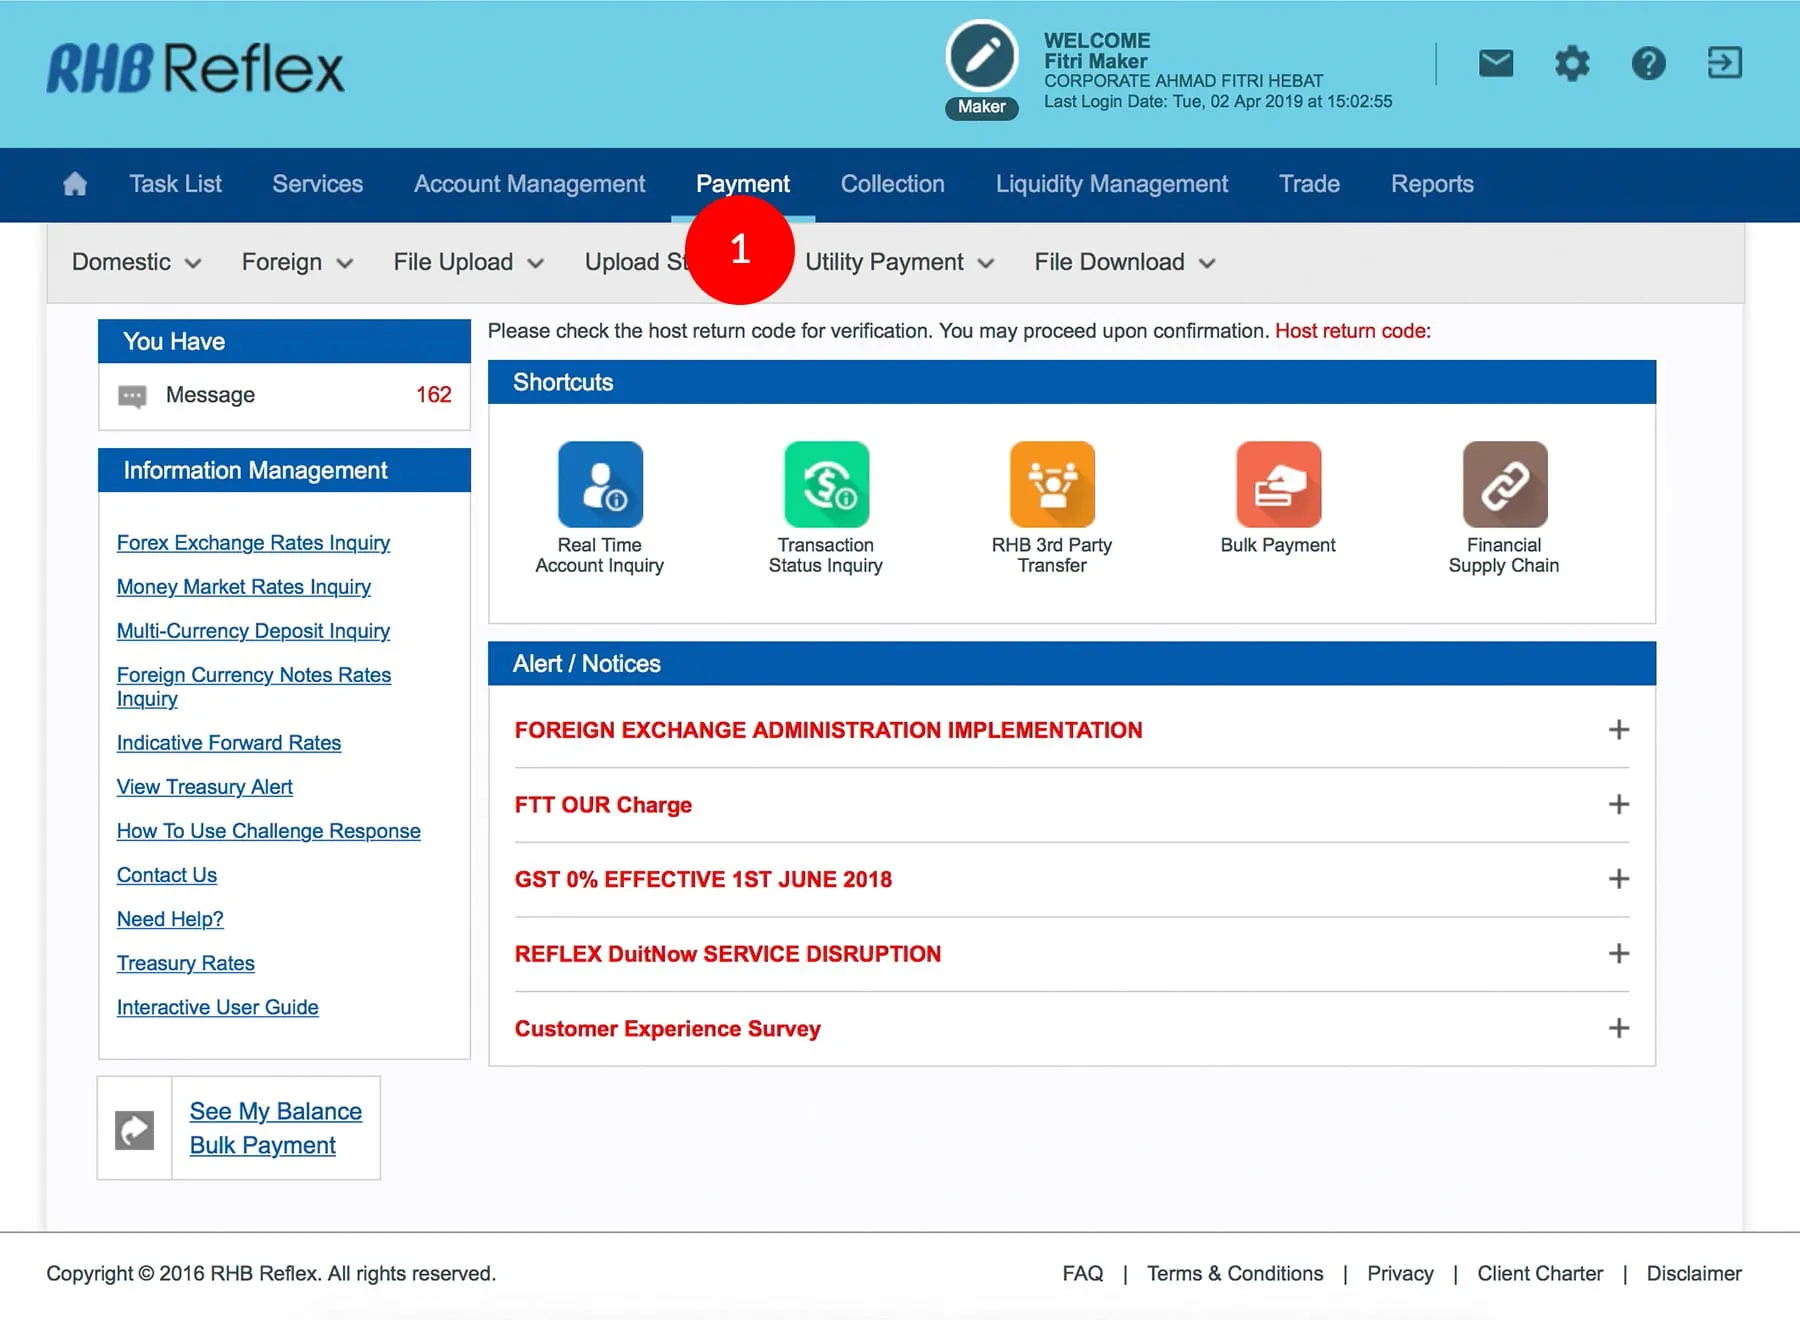Open the mail envelope icon in header
The height and width of the screenshot is (1320, 1800).
point(1495,64)
